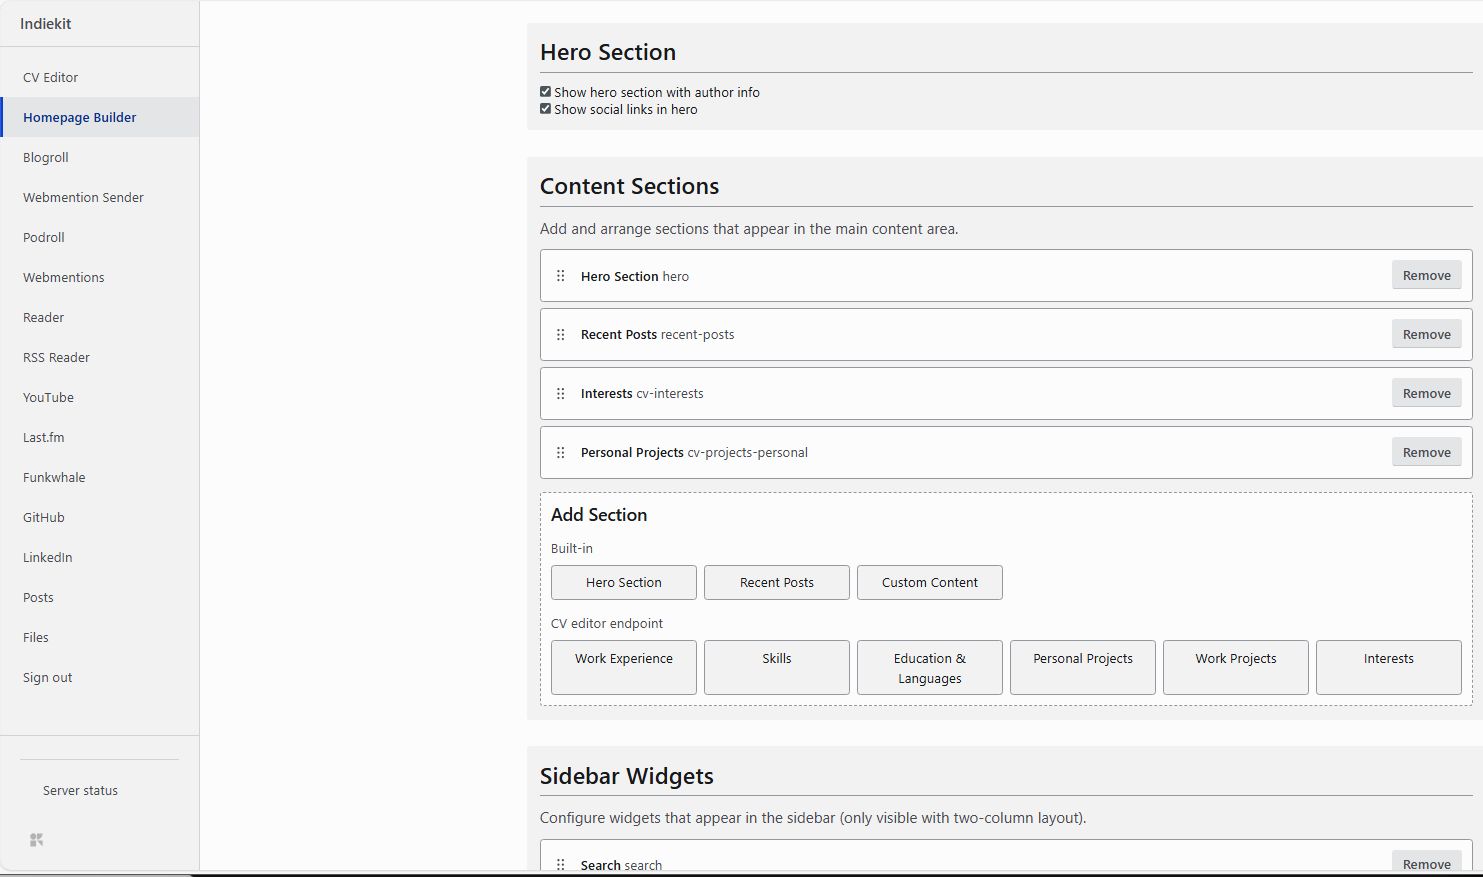This screenshot has height=877, width=1483.
Task: Click drag handle icon for Hero Section row
Action: (560, 276)
